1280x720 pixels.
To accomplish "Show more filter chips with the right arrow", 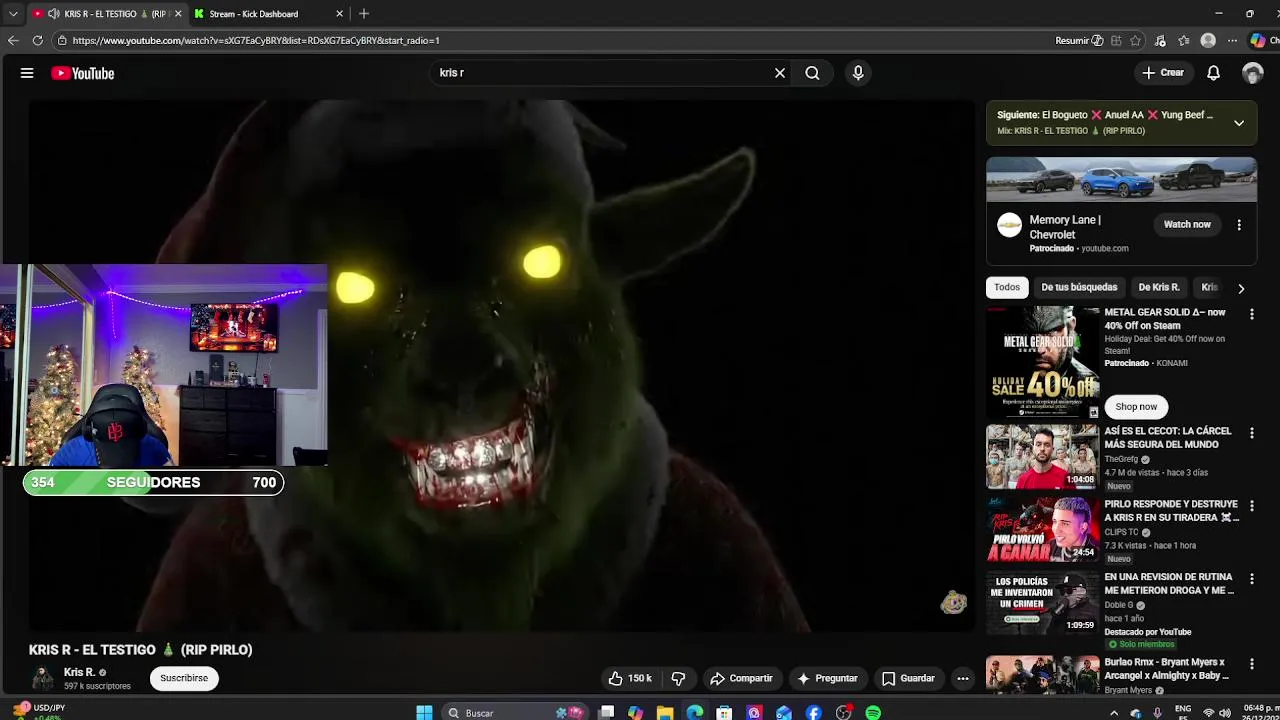I will click(1241, 289).
